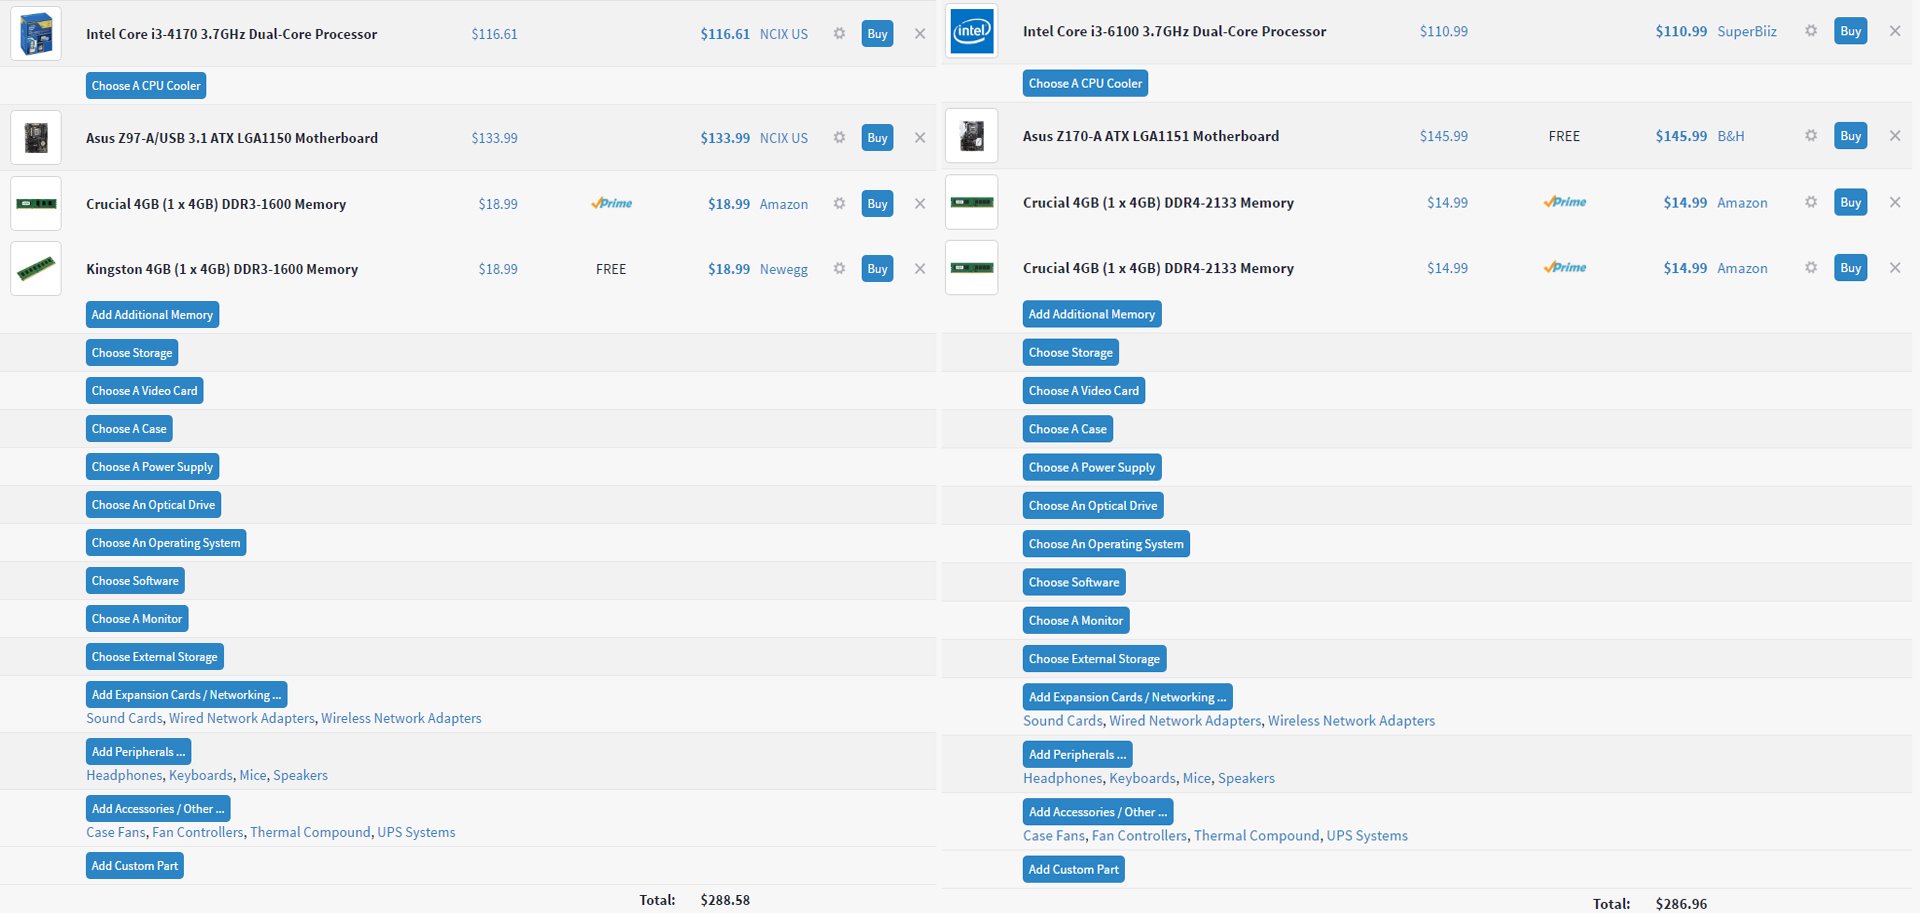Click gear icon for Intel Core i3-6100 row
Image resolution: width=1920 pixels, height=915 pixels.
1811,31
